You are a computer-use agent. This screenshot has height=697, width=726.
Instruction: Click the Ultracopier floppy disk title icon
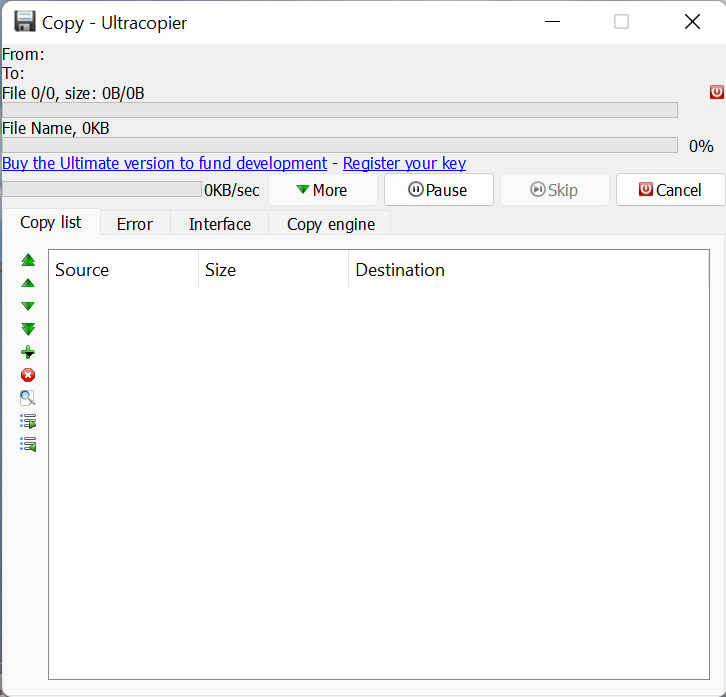point(25,22)
